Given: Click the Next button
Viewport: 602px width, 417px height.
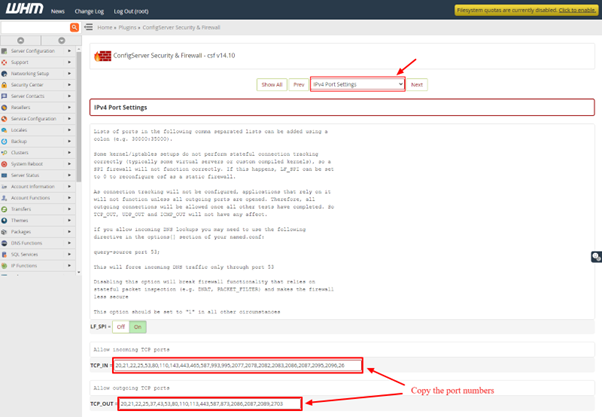Looking at the screenshot, I should coord(417,85).
